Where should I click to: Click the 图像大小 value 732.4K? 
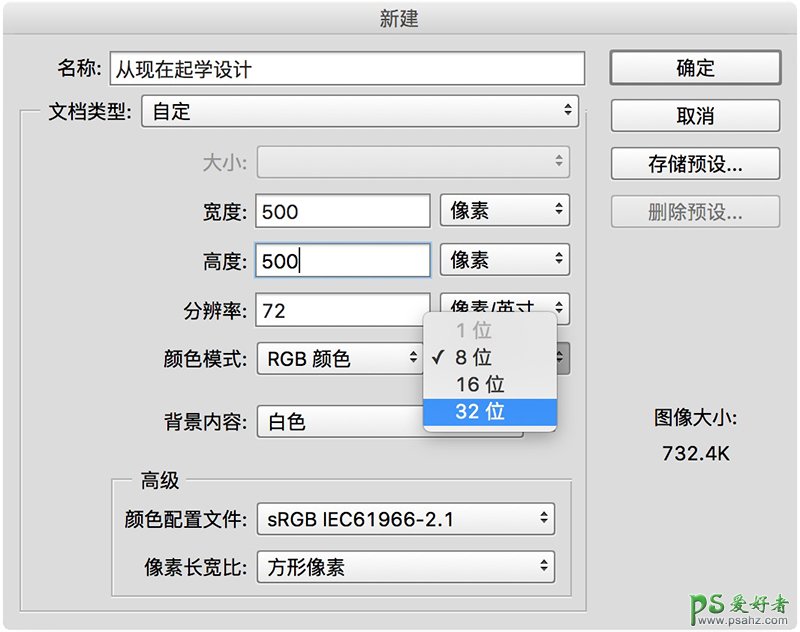[695, 453]
